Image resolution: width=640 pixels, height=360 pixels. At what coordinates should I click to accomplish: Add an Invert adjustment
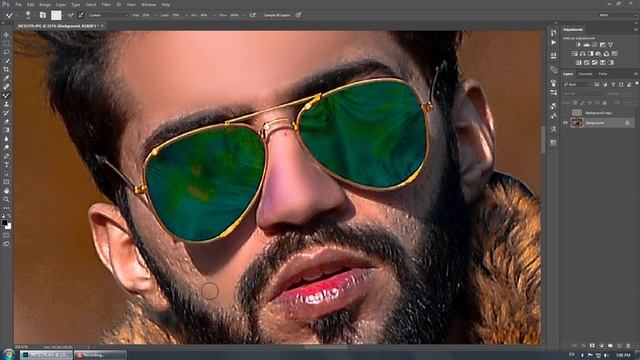[578, 62]
